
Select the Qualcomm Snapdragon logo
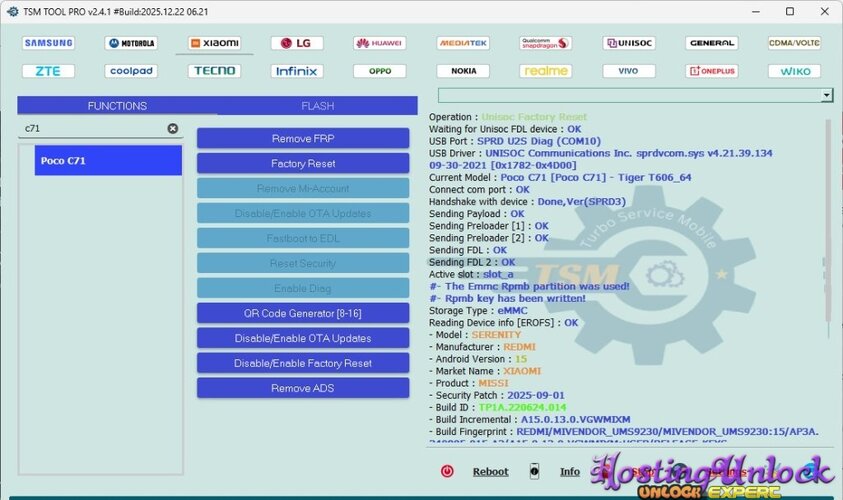(546, 43)
